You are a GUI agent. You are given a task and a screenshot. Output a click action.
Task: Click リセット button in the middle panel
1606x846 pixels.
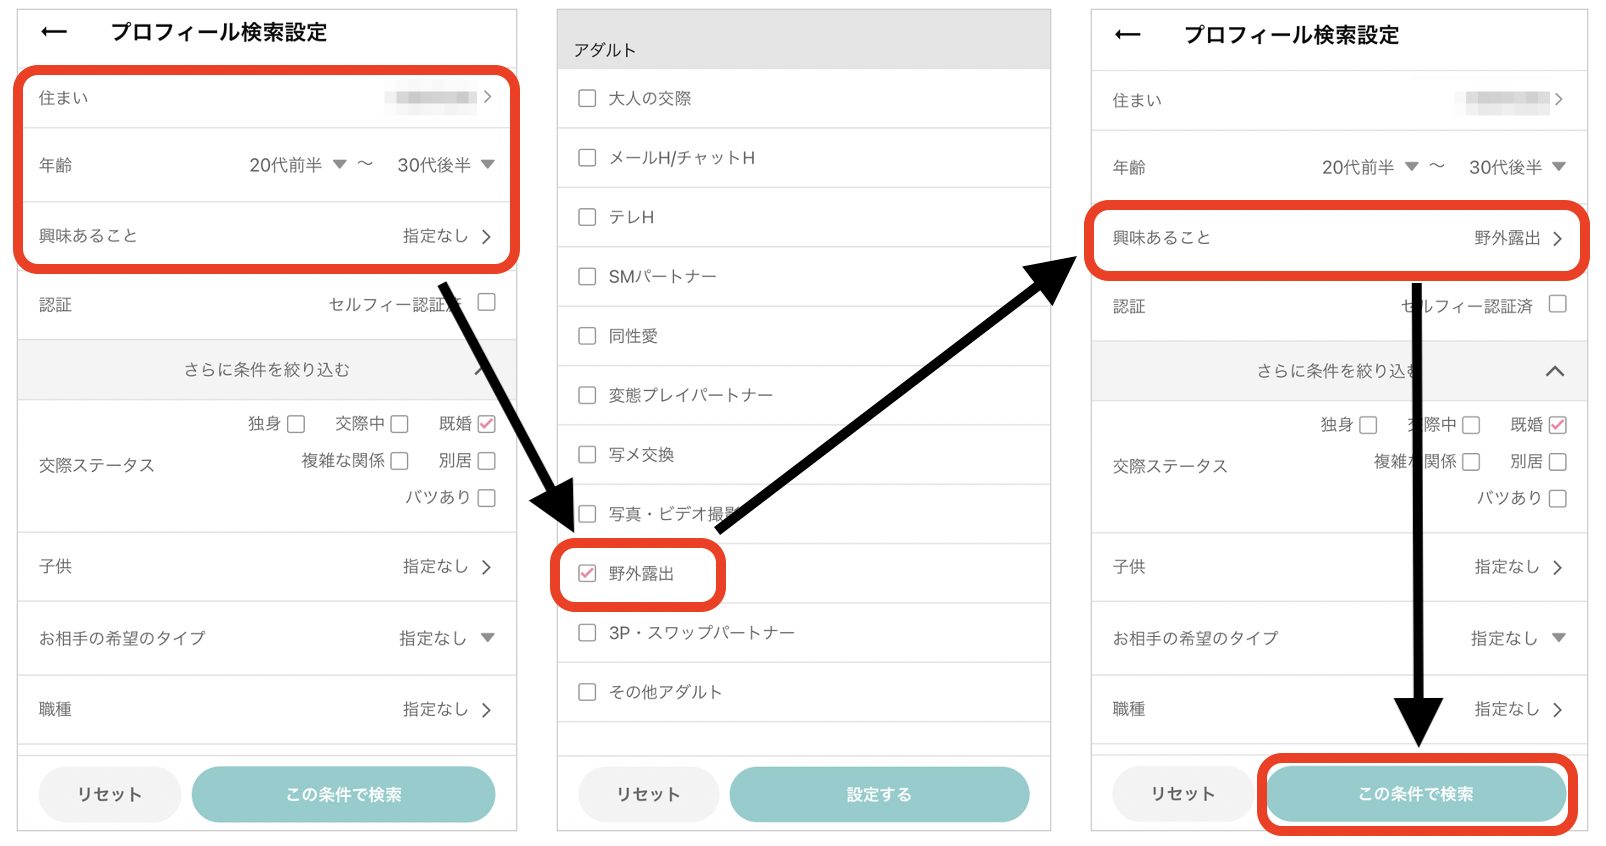coord(648,795)
